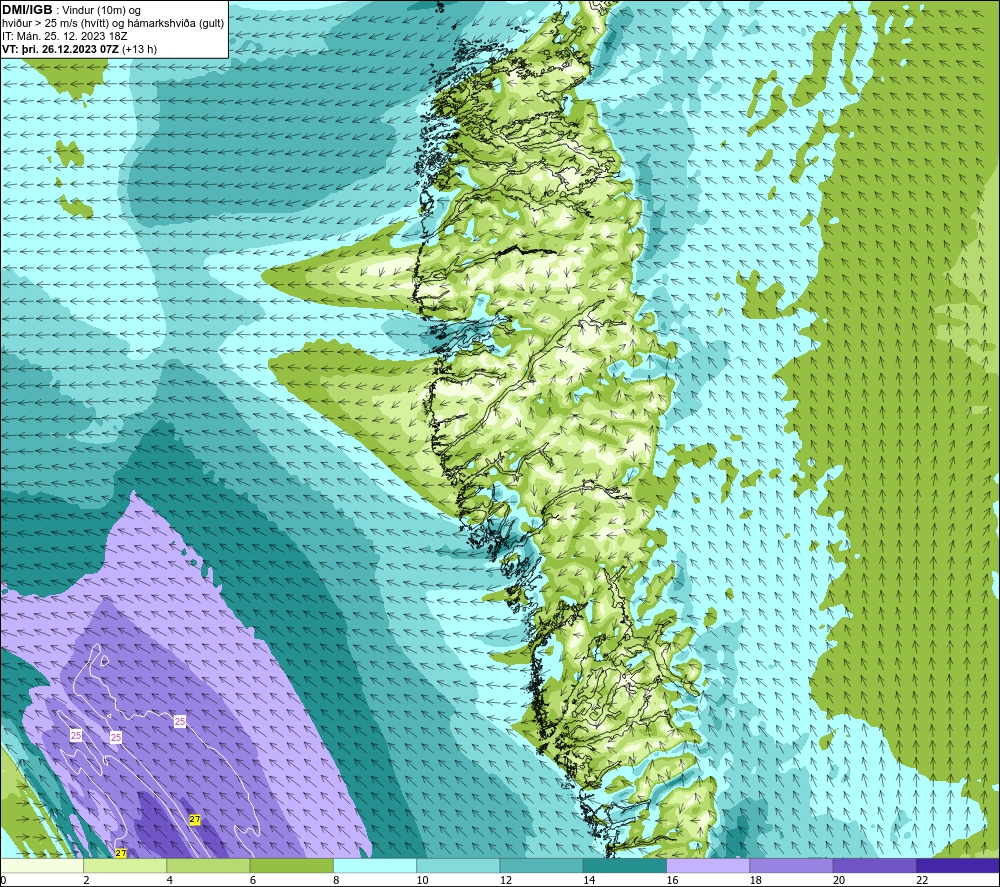Click the legend scale label '2'
1000x887 pixels.
(x=86, y=881)
